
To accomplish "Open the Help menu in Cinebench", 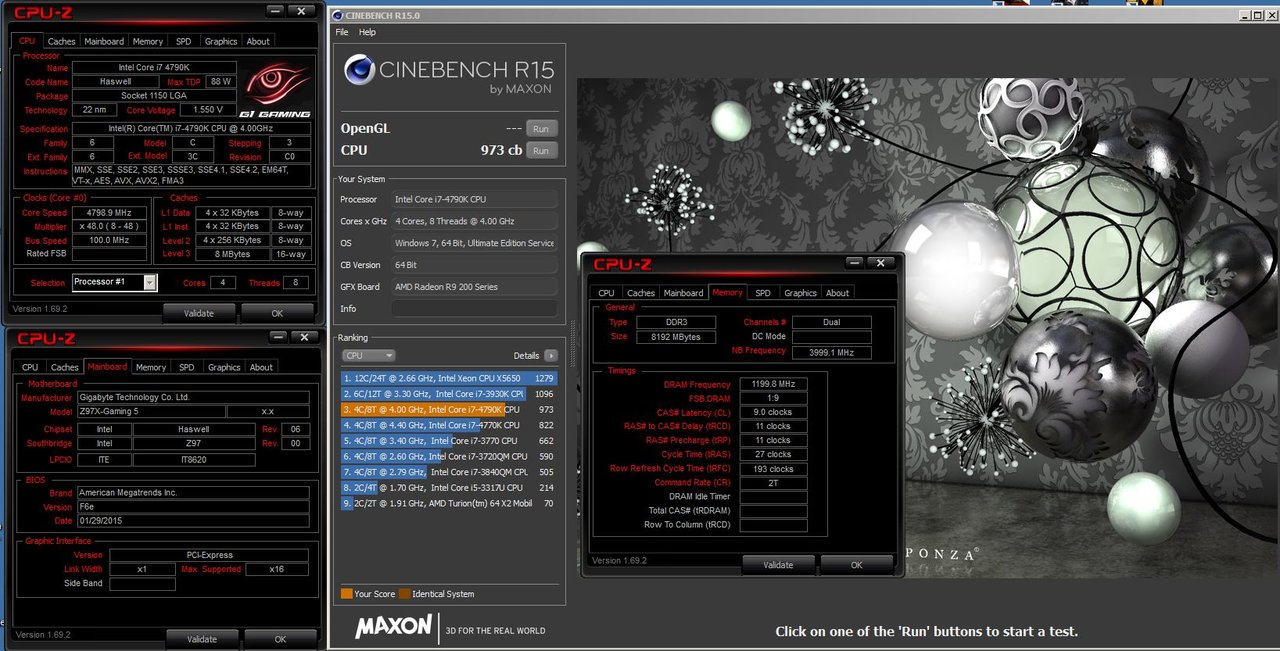I will coord(367,32).
